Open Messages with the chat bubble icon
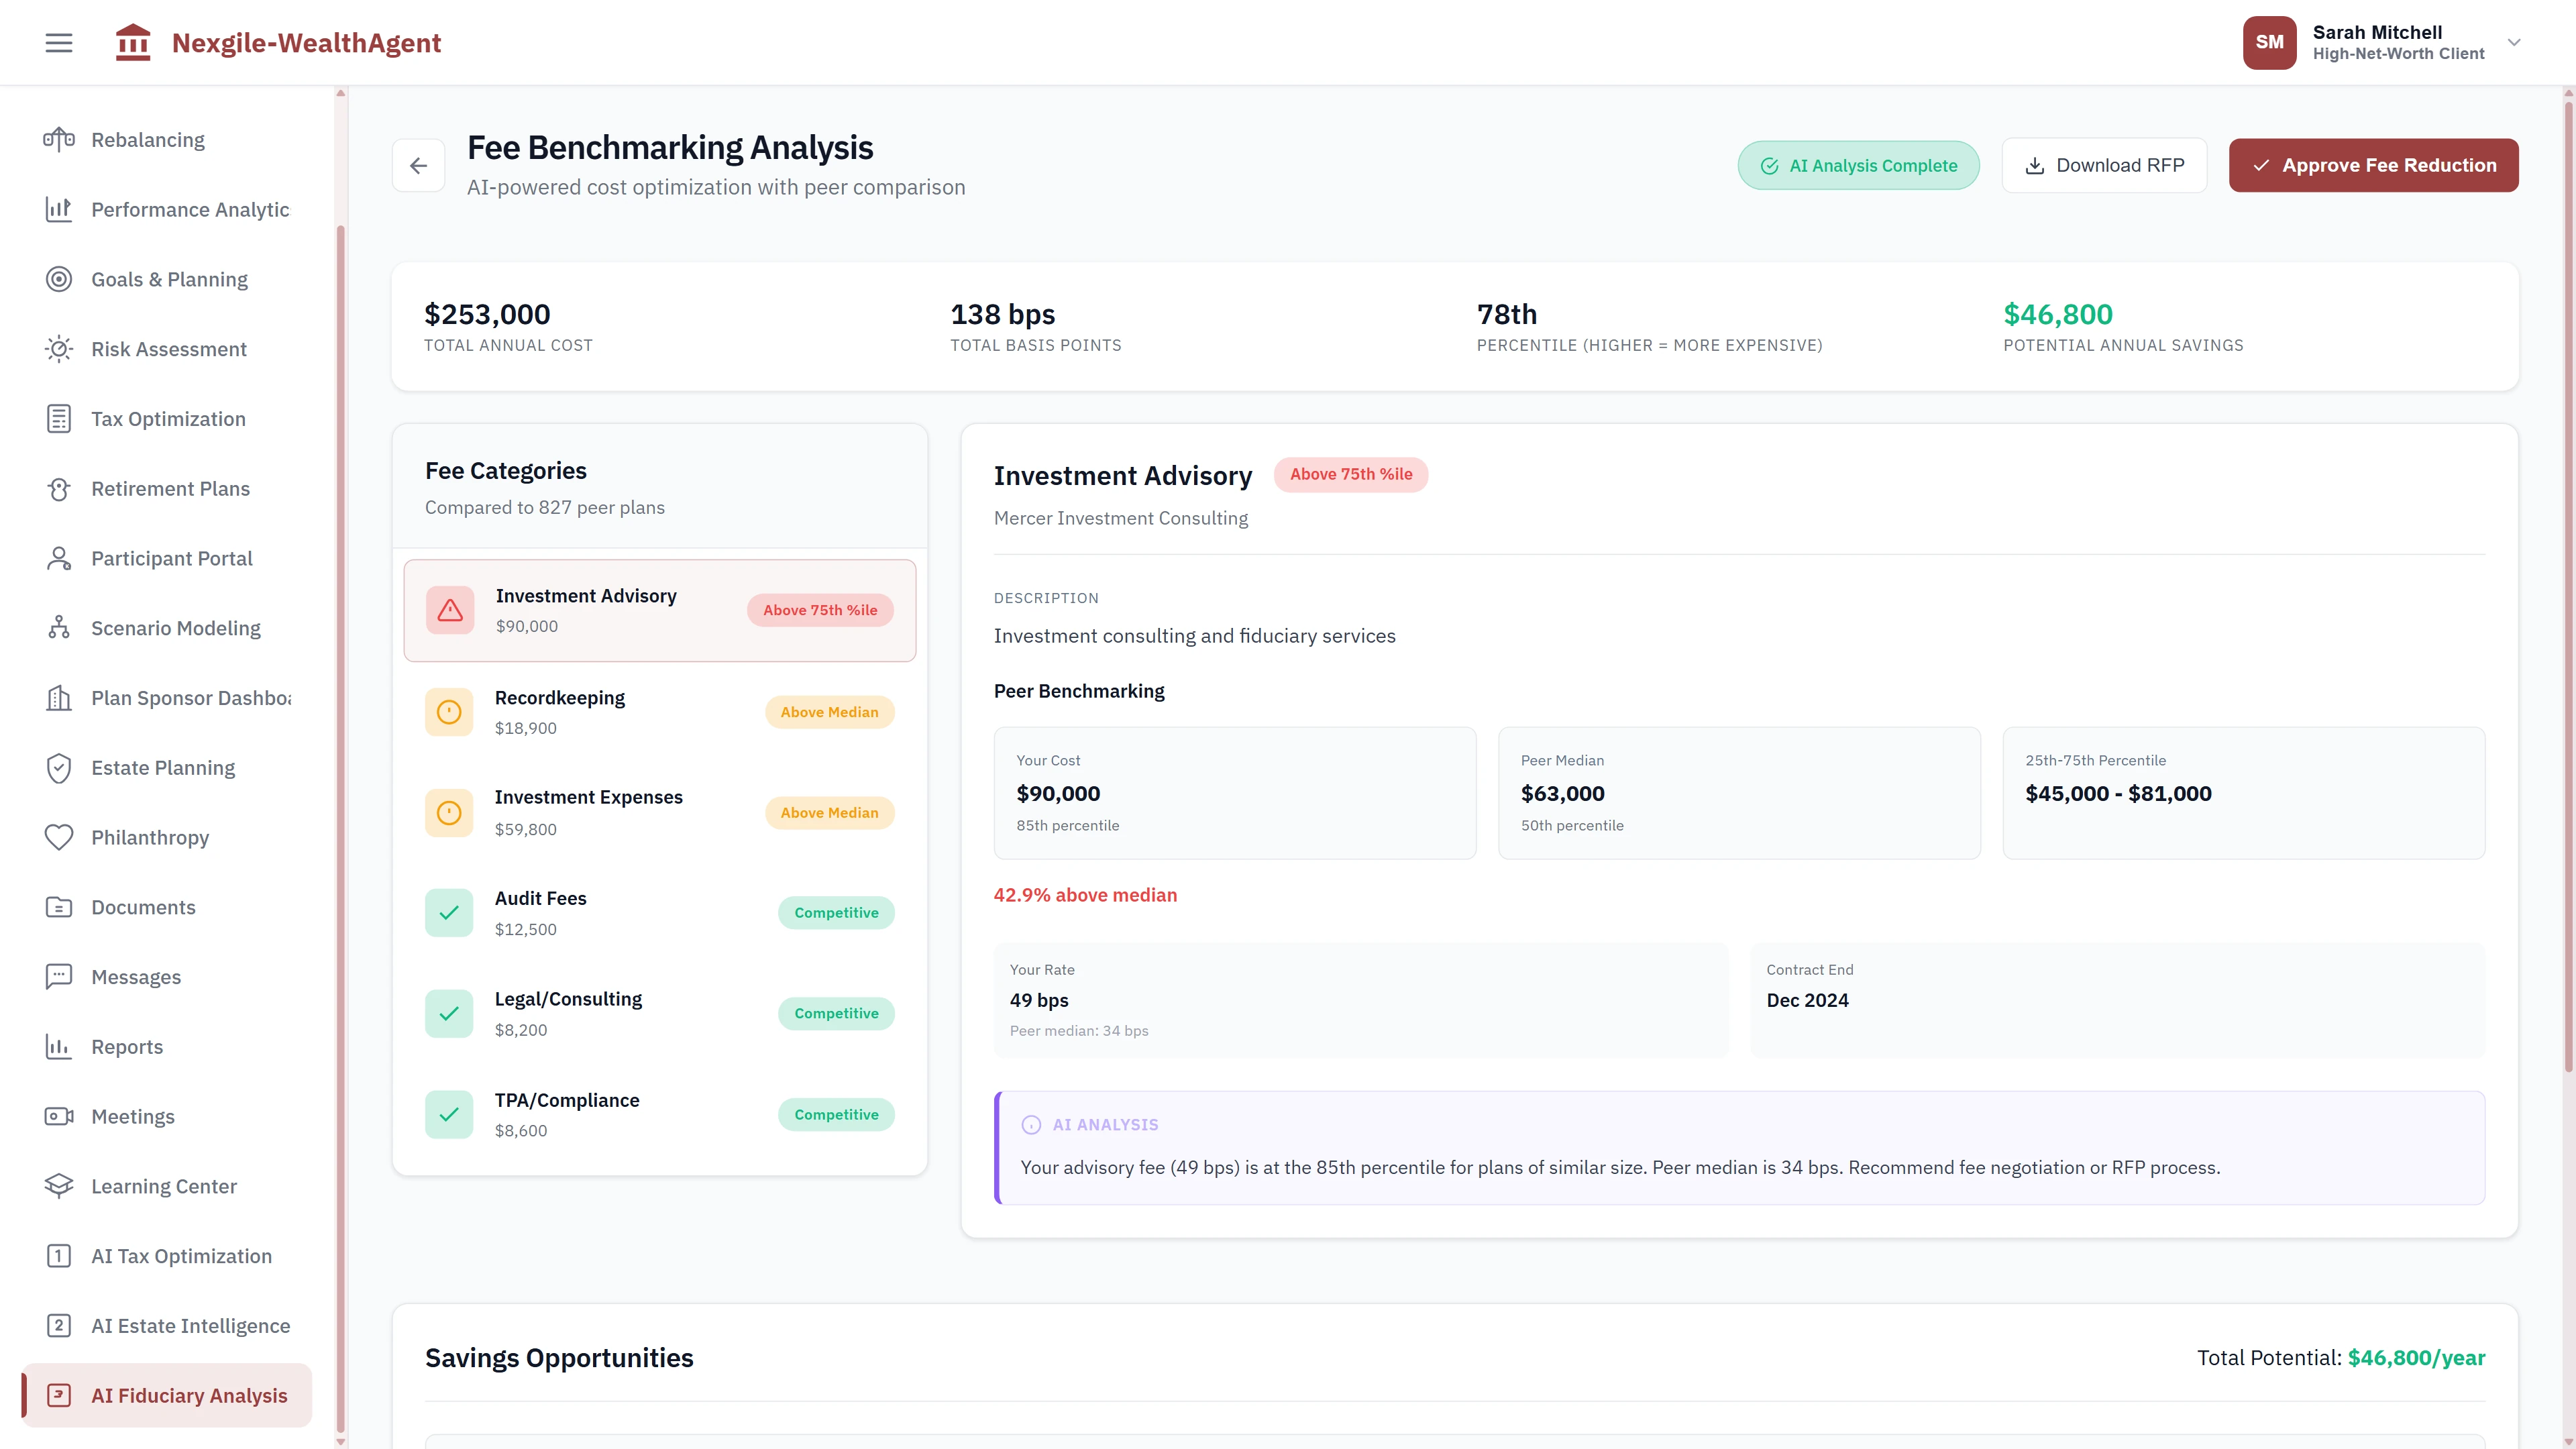 point(58,976)
